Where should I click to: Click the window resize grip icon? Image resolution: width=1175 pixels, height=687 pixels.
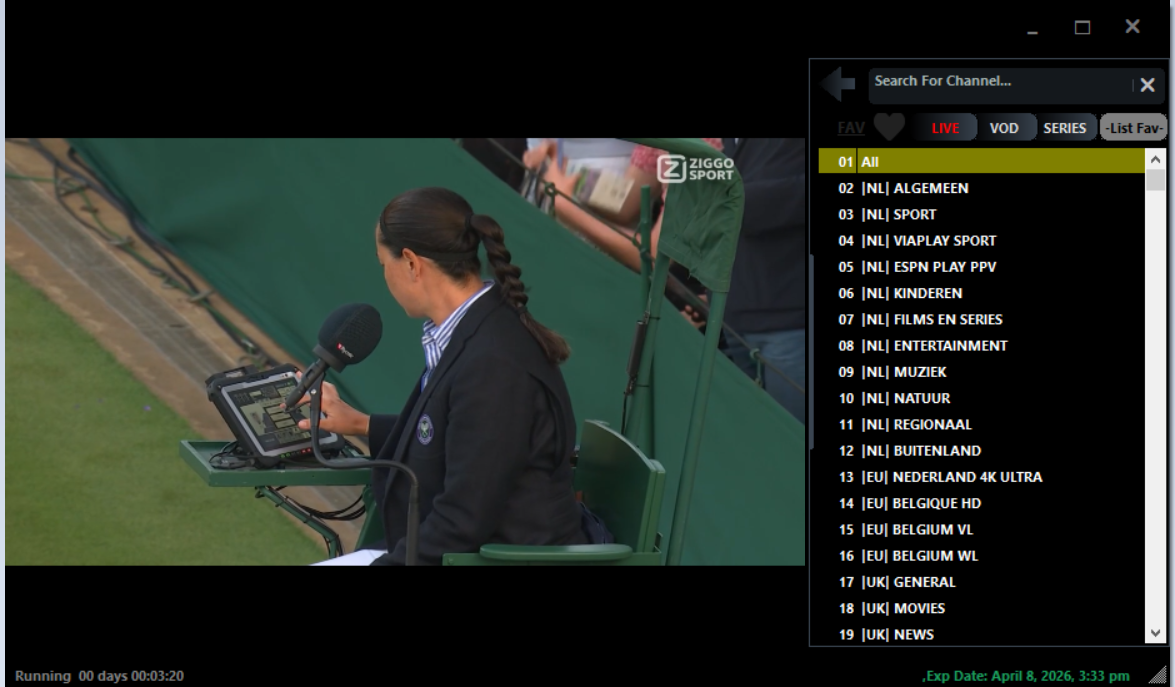click(x=1159, y=674)
